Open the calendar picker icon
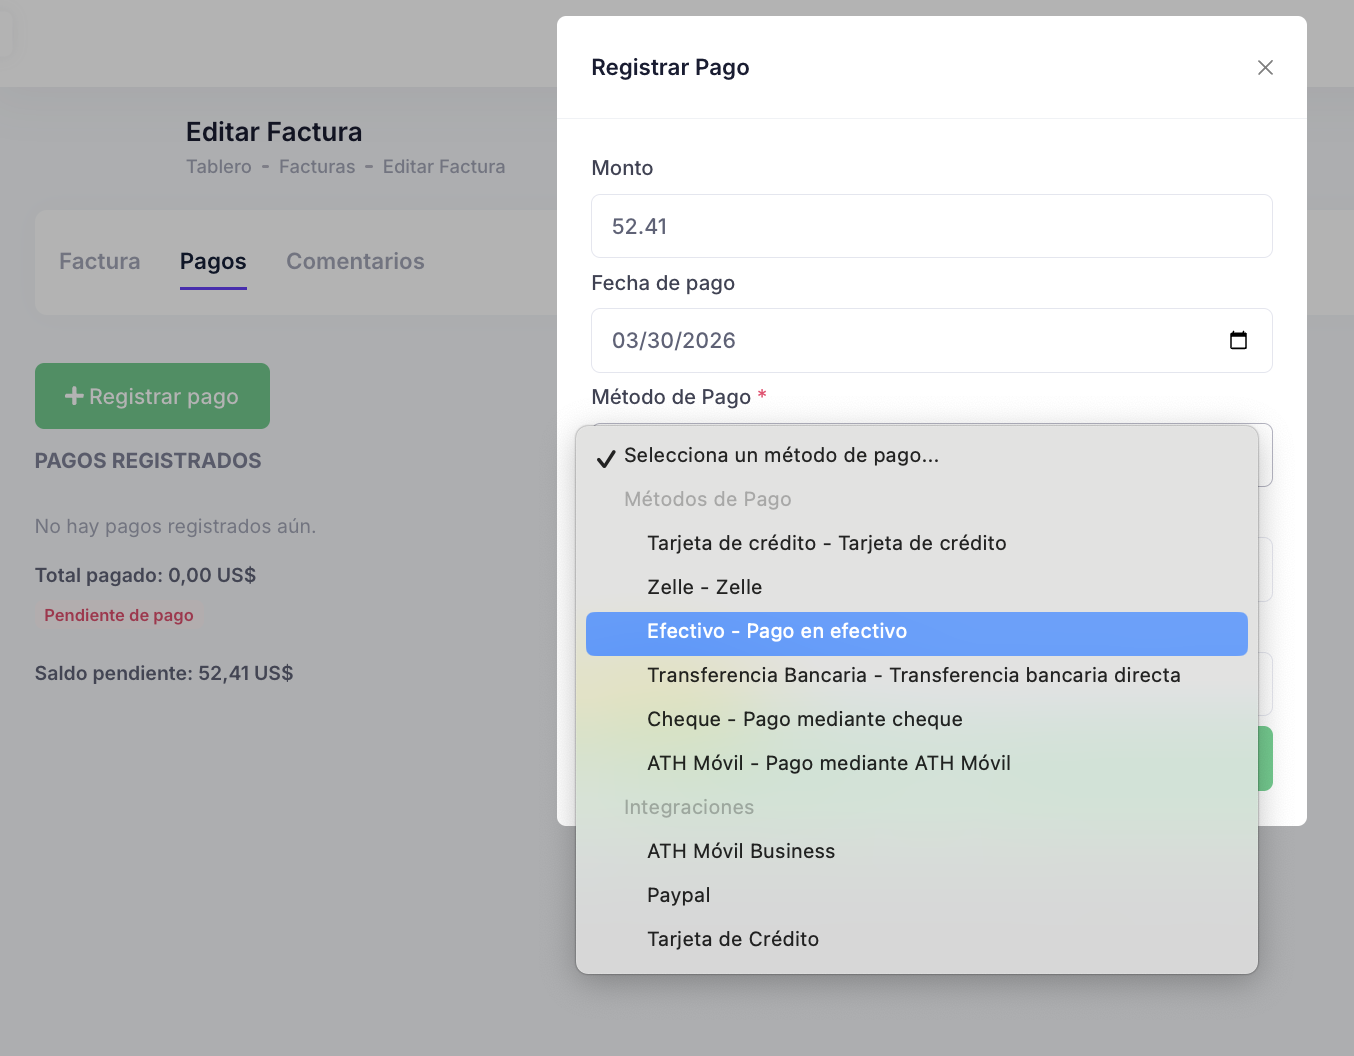 (x=1238, y=340)
